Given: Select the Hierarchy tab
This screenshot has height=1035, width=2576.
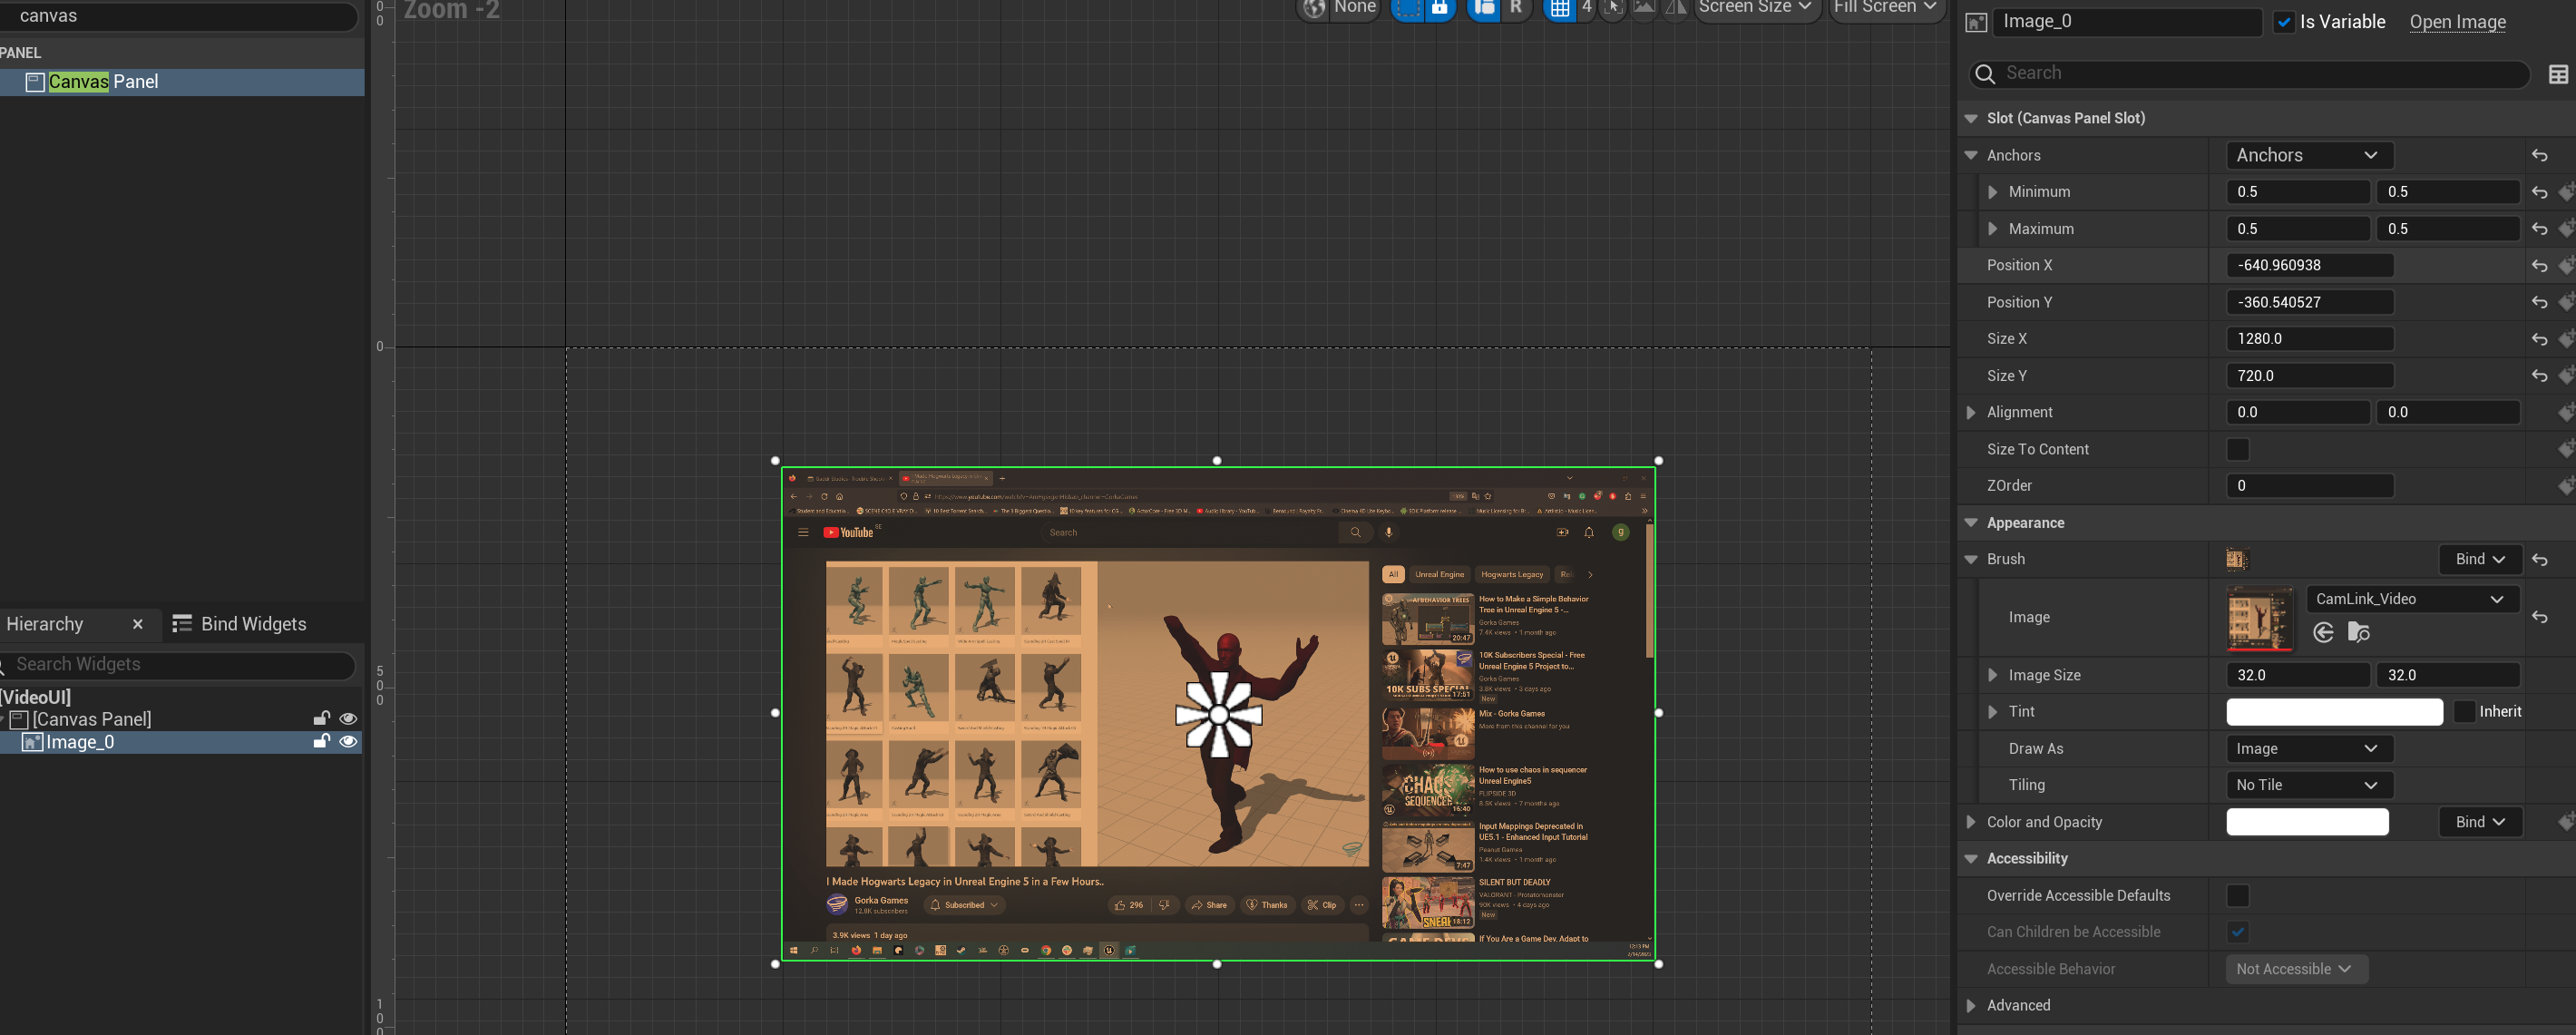Looking at the screenshot, I should click(45, 624).
